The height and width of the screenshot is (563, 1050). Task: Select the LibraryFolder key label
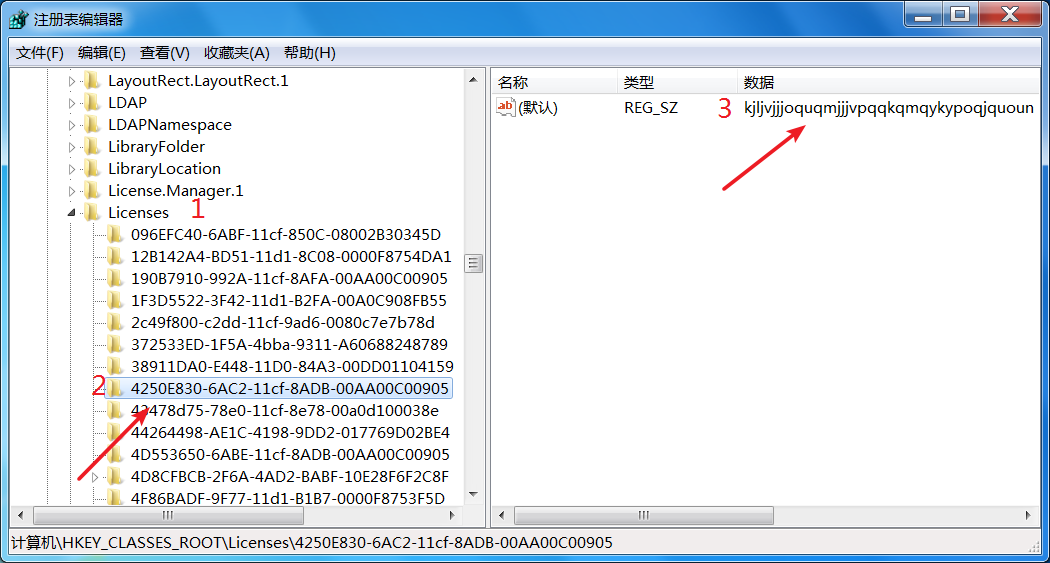click(156, 147)
